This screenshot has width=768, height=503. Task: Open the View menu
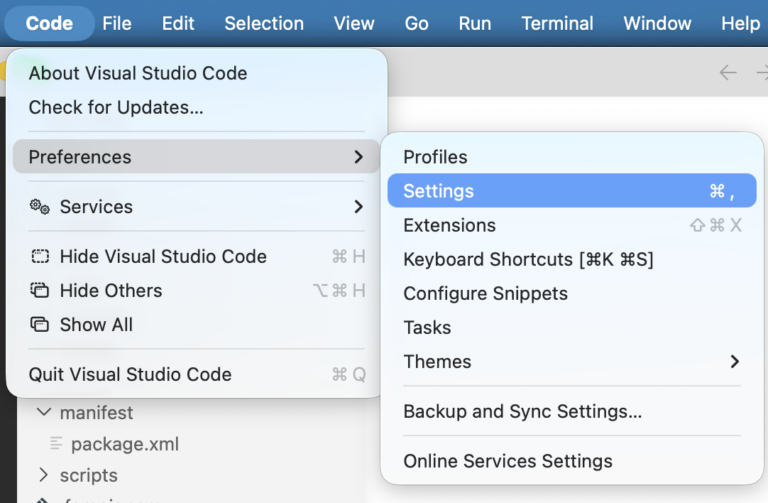[354, 24]
